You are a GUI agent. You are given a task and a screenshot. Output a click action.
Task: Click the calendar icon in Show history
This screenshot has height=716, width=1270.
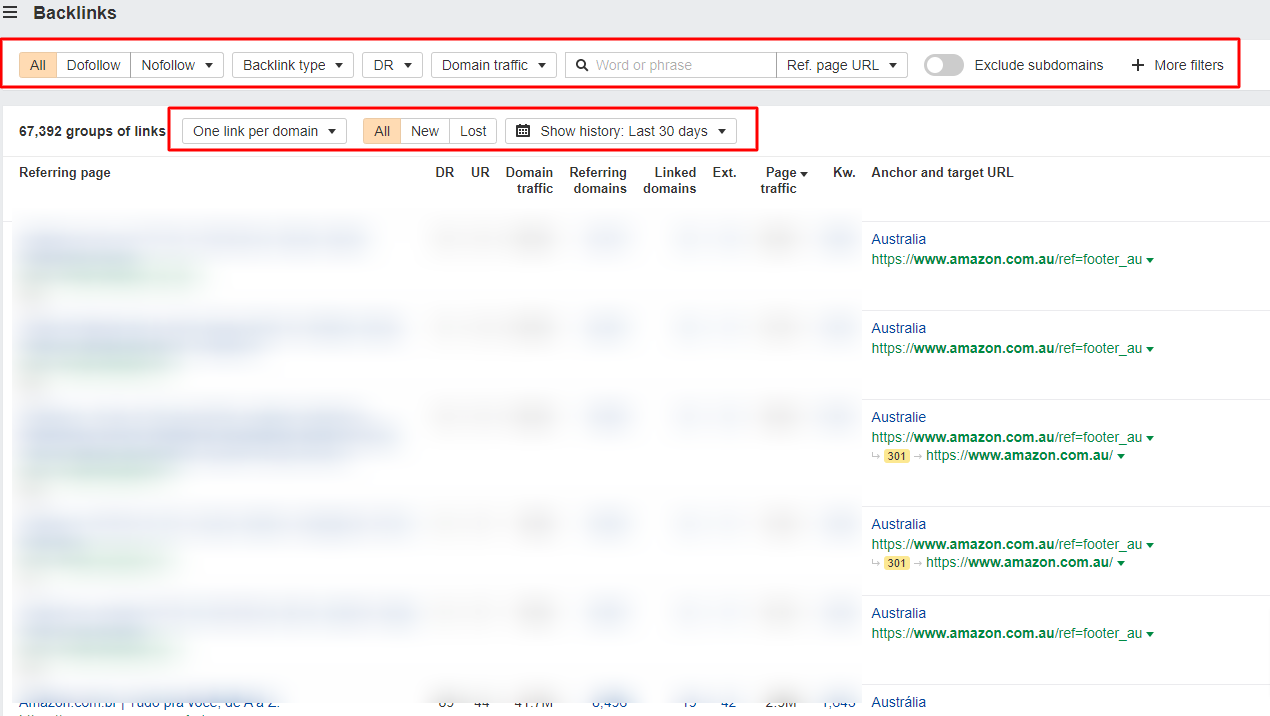coord(523,131)
